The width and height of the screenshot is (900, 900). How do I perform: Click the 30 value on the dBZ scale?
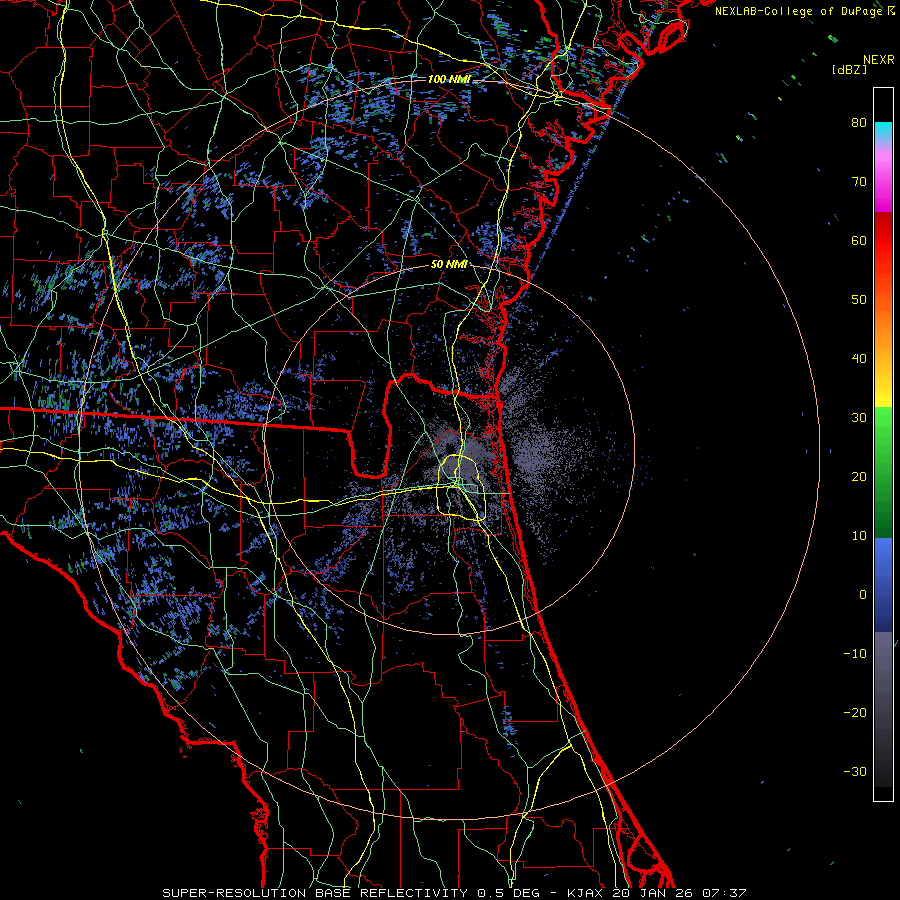point(859,417)
